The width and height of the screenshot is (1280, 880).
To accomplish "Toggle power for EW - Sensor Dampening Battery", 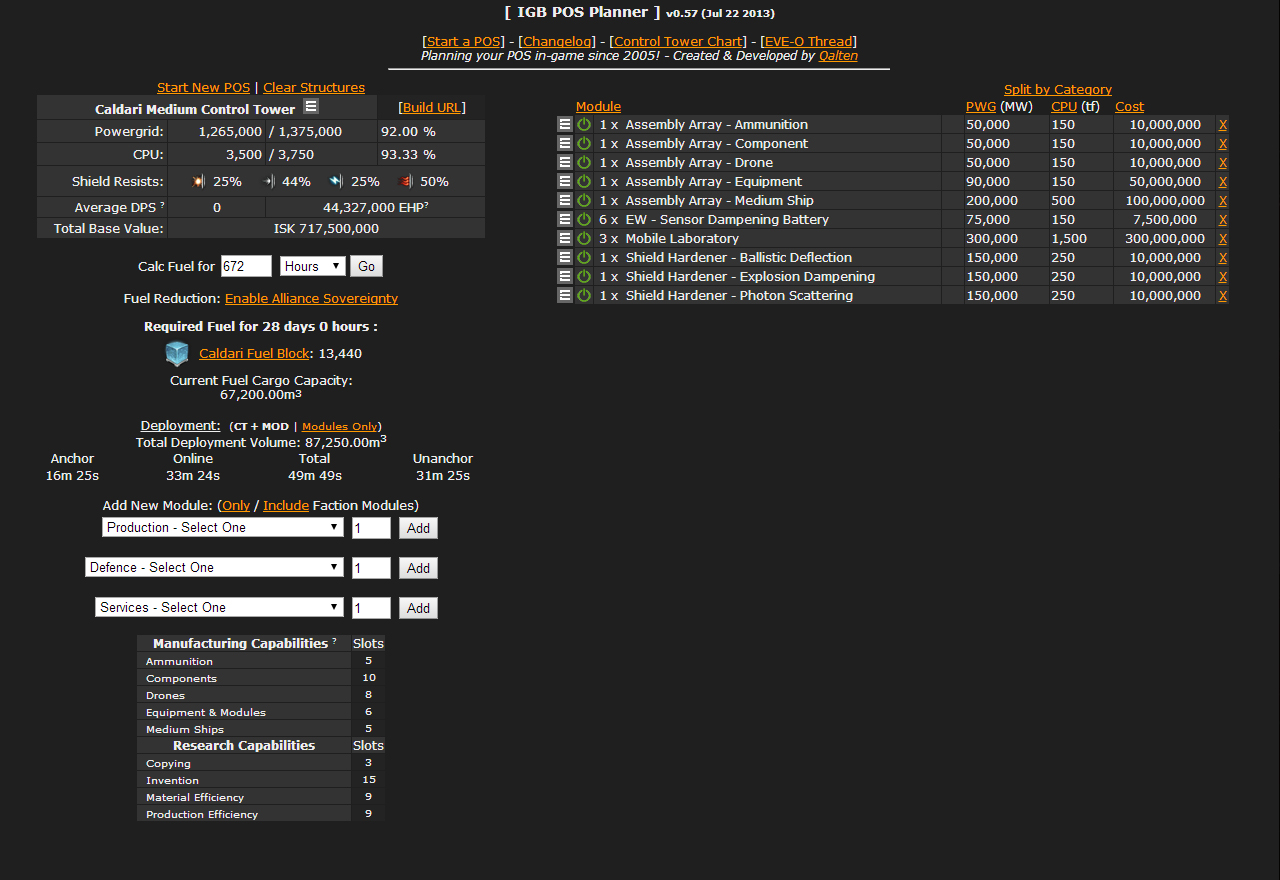I will coord(584,220).
